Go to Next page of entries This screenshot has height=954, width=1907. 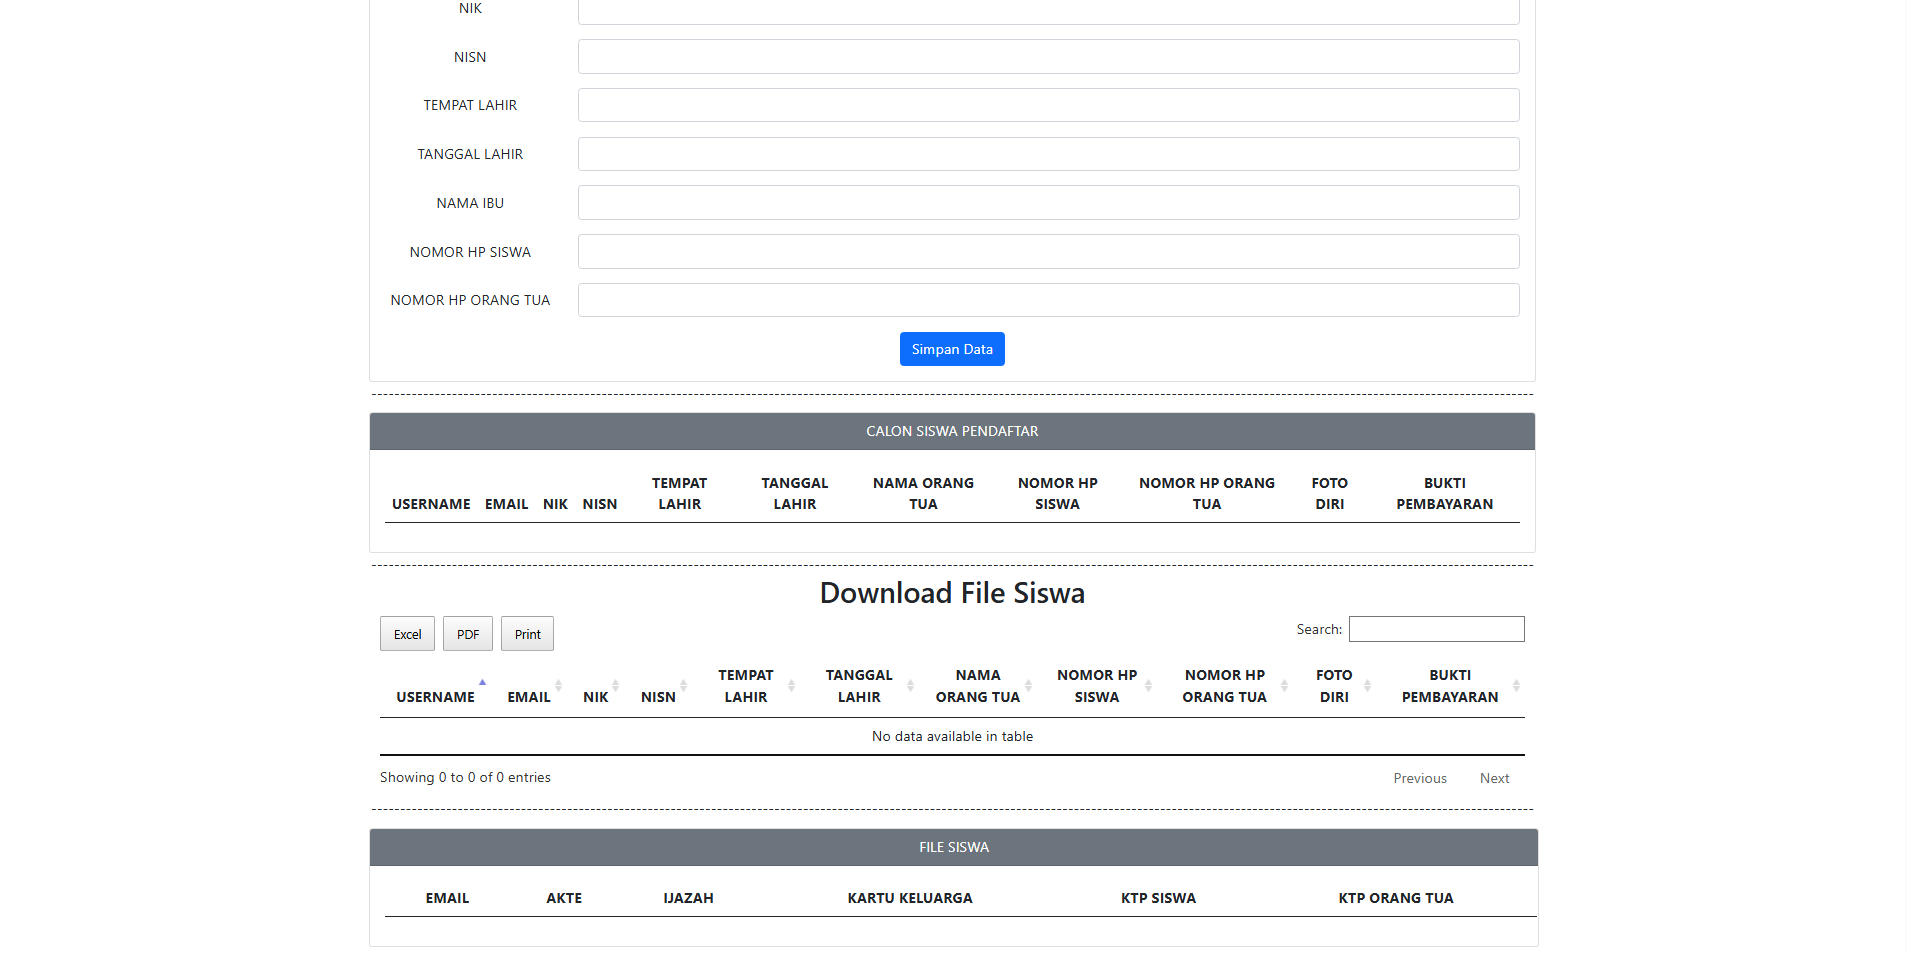1494,778
